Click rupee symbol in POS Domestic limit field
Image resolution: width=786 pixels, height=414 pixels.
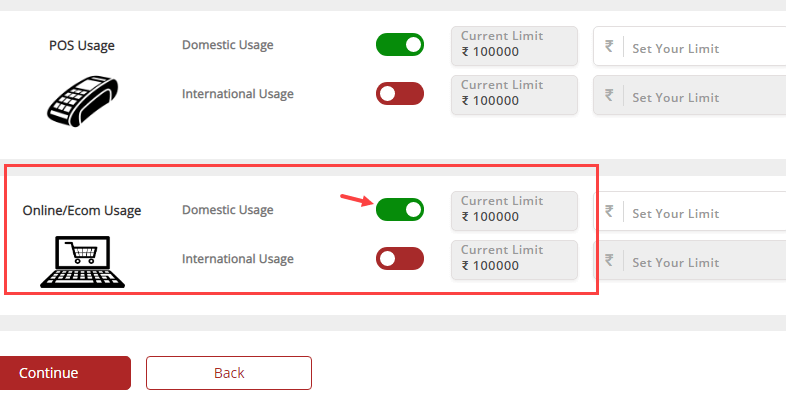609,47
